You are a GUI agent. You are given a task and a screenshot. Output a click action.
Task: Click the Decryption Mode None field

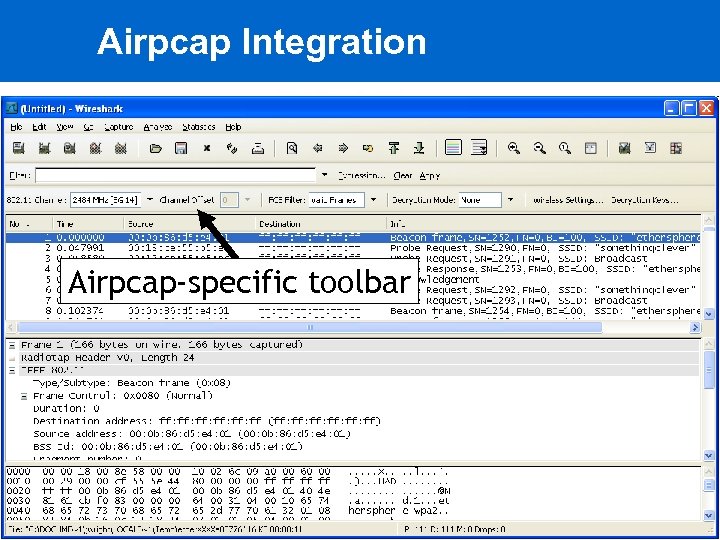pyautogui.click(x=480, y=200)
